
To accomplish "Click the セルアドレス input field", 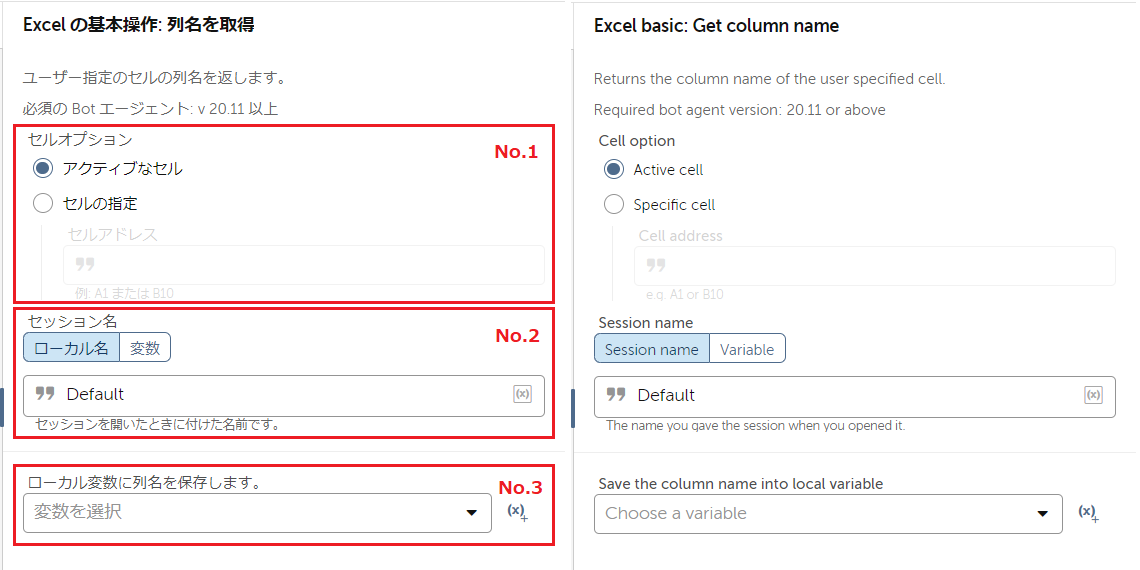I will point(304,265).
